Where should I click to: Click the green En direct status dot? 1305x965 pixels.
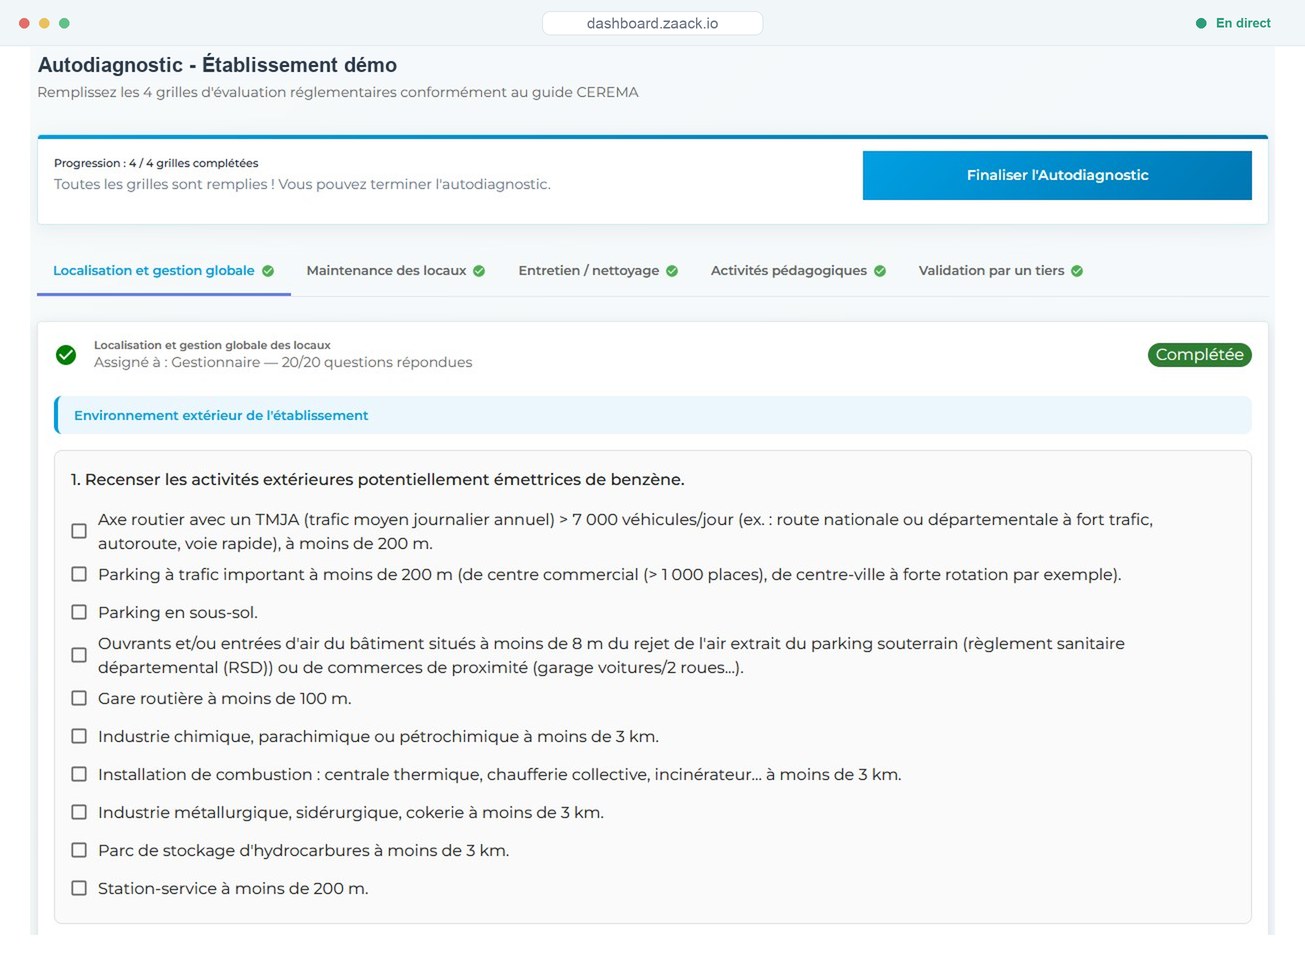point(1201,23)
